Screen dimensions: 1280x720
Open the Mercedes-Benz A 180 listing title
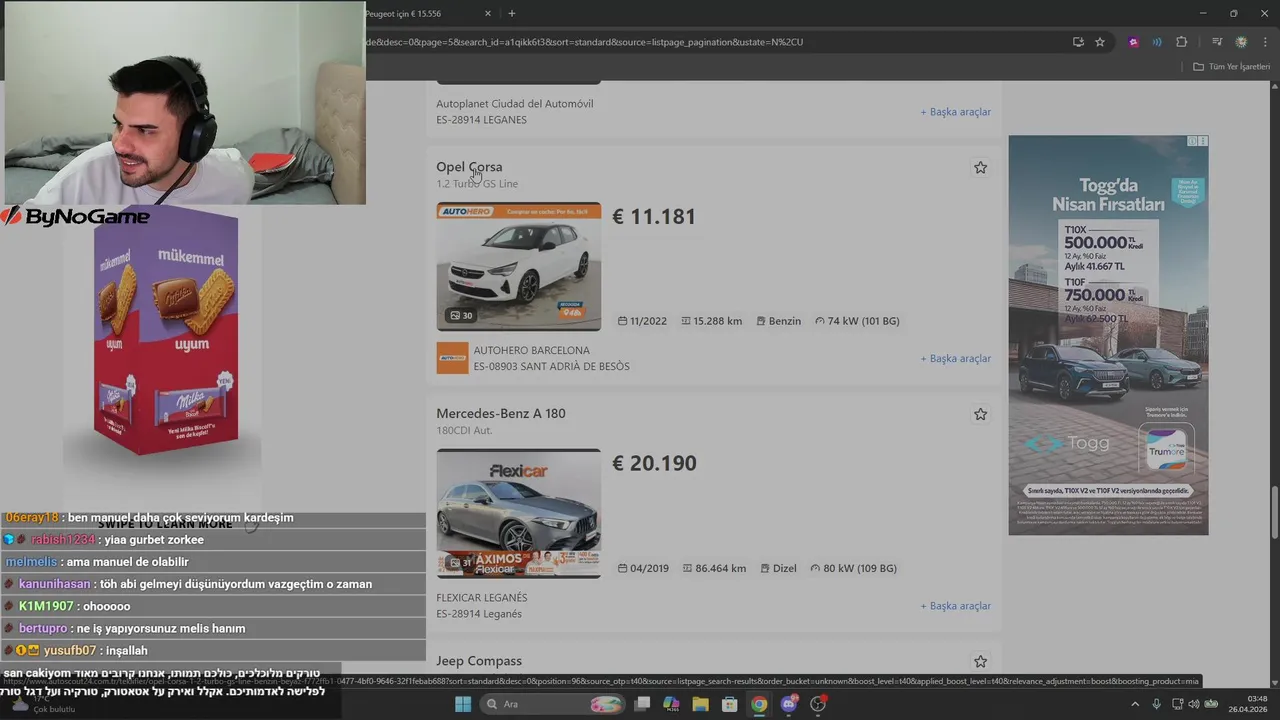[501, 414]
